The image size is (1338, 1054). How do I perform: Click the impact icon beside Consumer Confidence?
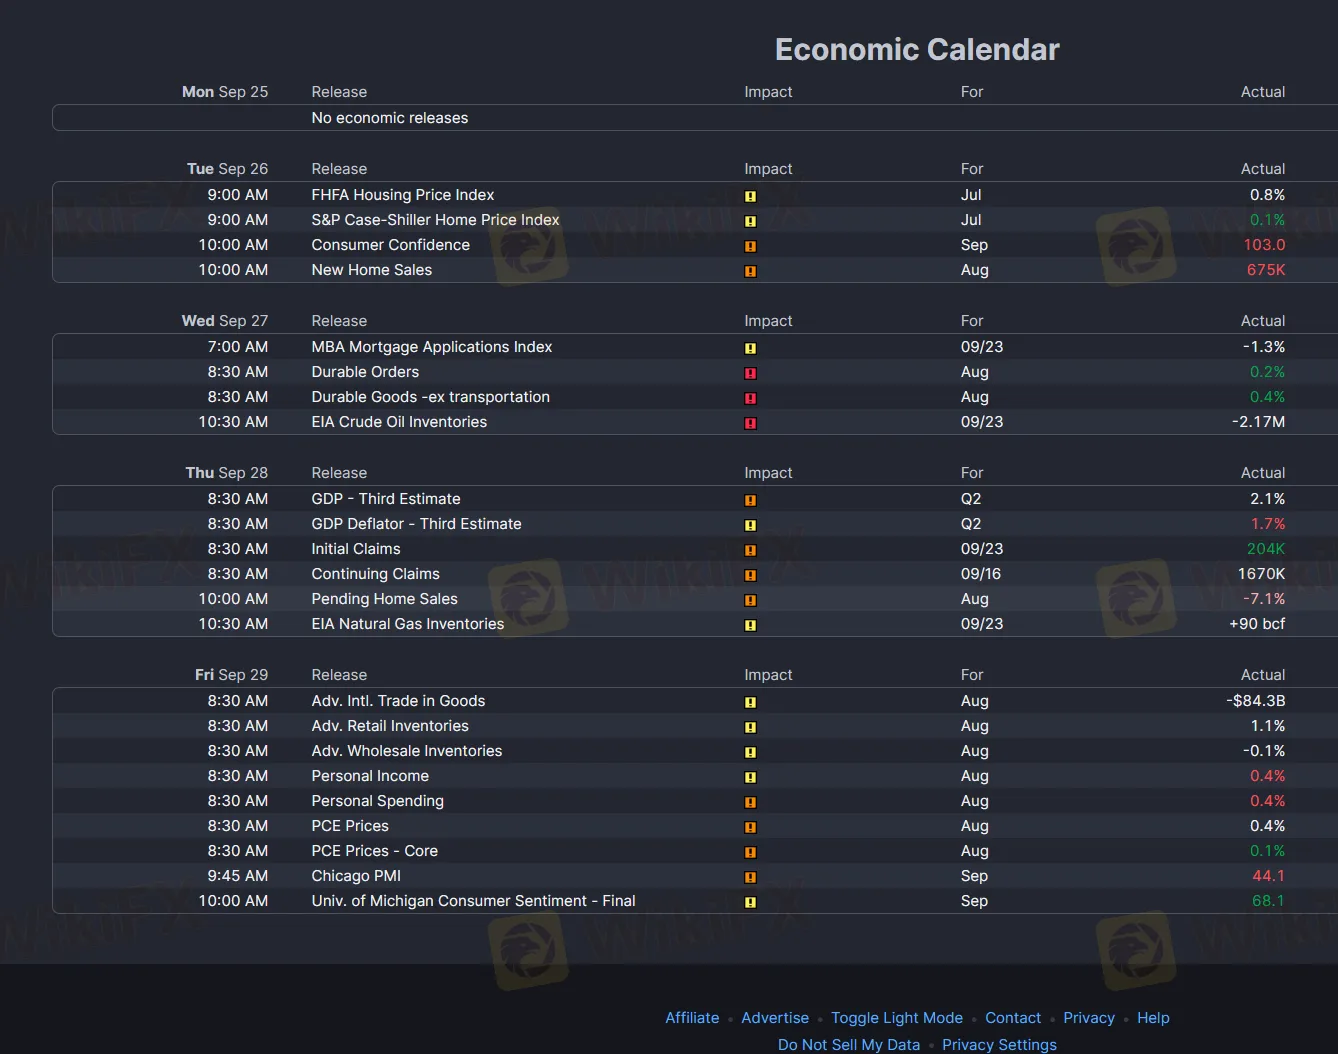750,246
